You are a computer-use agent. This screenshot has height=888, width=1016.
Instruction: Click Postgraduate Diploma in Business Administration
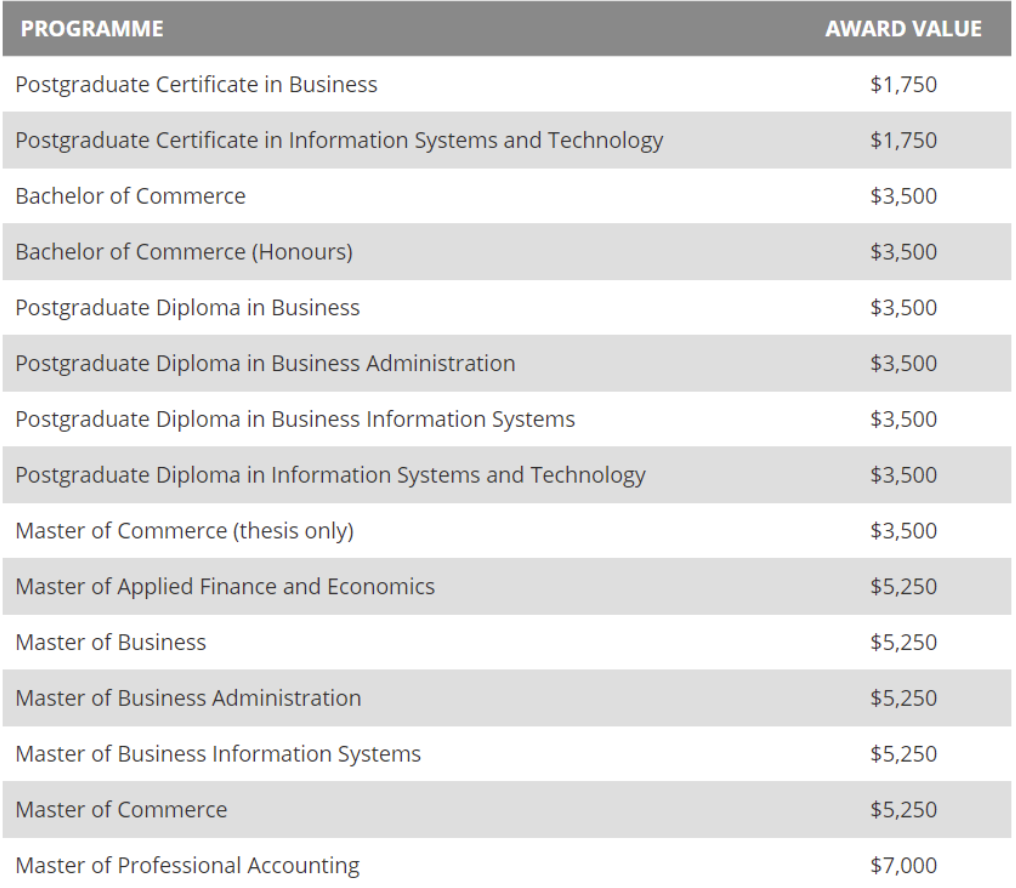(265, 364)
